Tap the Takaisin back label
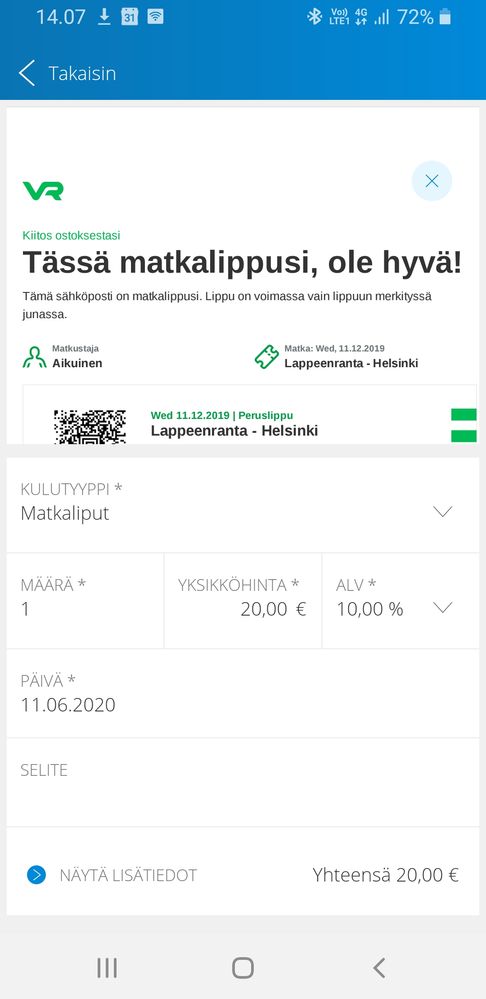The width and height of the screenshot is (486, 999). click(x=82, y=73)
